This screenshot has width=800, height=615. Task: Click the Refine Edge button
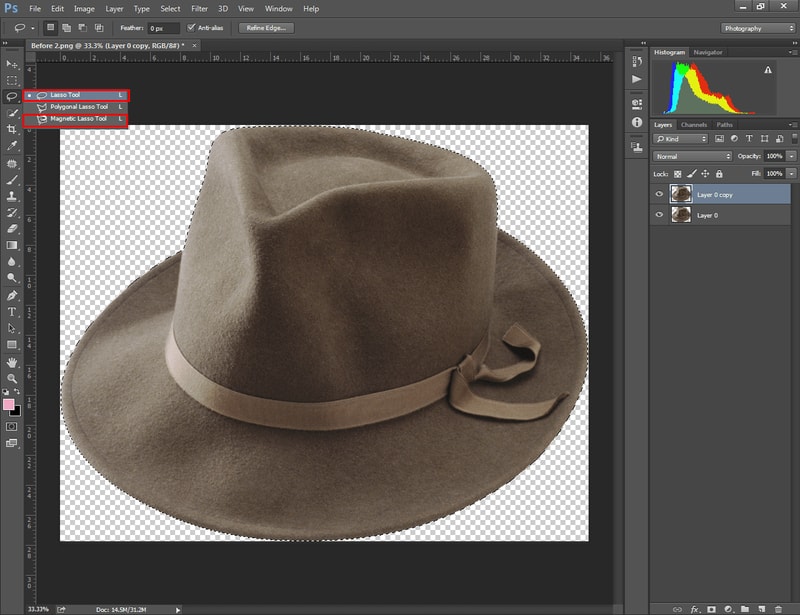[x=264, y=29]
